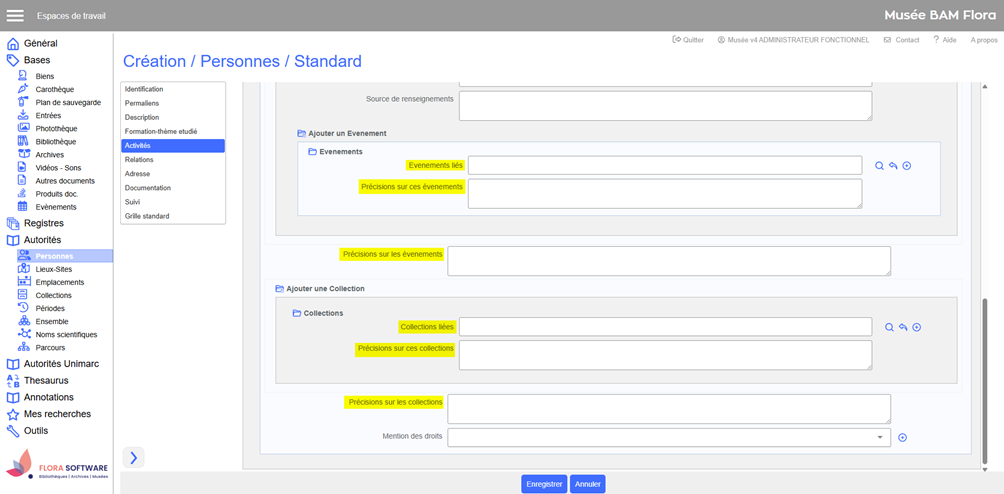
Task: Click the add plus icon beside Collections liées
Action: 916,328
